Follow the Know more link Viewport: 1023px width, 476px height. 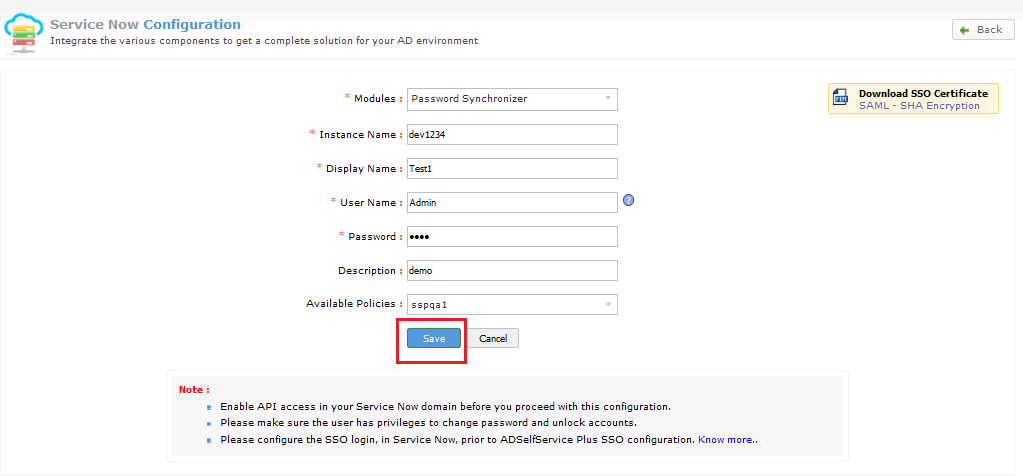pos(728,439)
